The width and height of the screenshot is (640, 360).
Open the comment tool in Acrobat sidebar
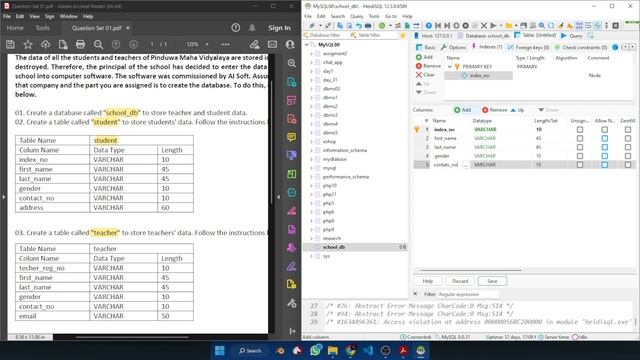[x=291, y=137]
